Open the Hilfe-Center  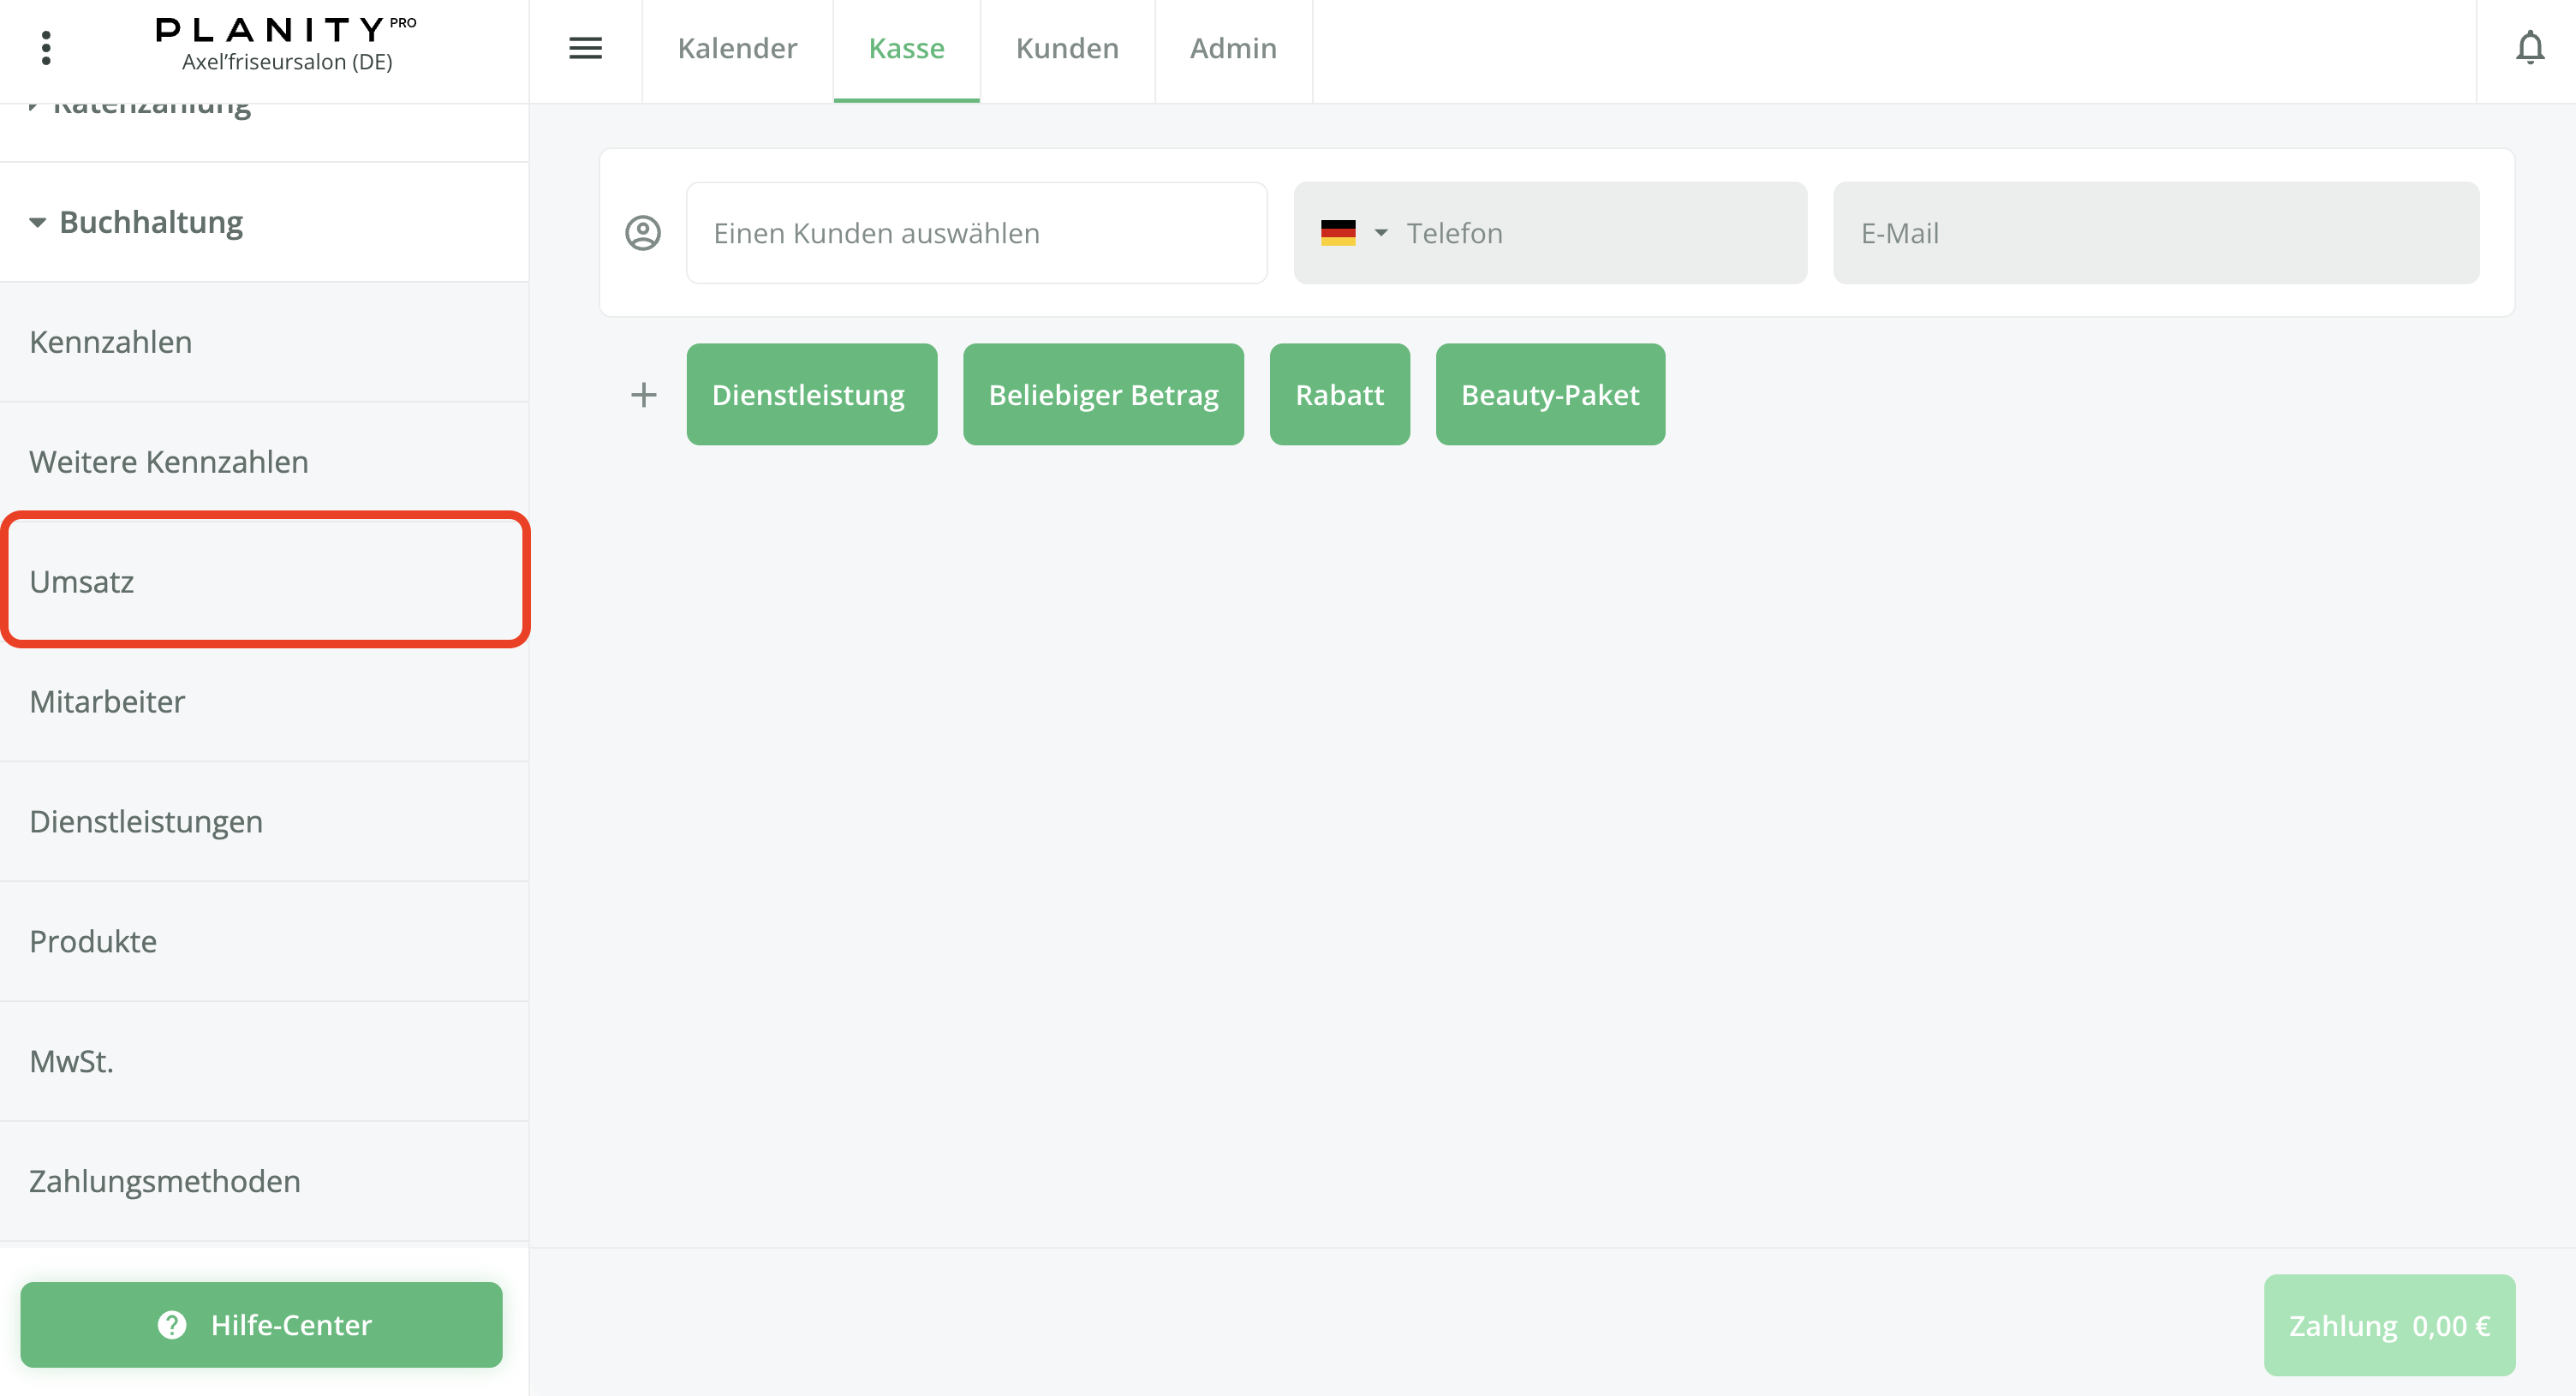click(262, 1324)
